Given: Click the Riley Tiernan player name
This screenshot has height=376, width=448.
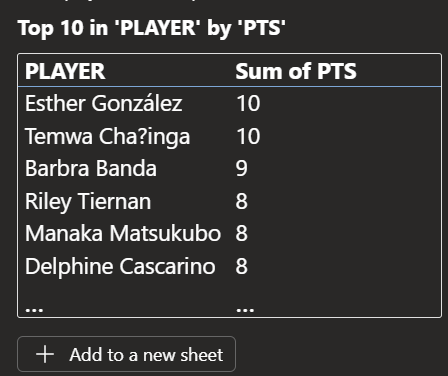Looking at the screenshot, I should pyautogui.click(x=88, y=202).
